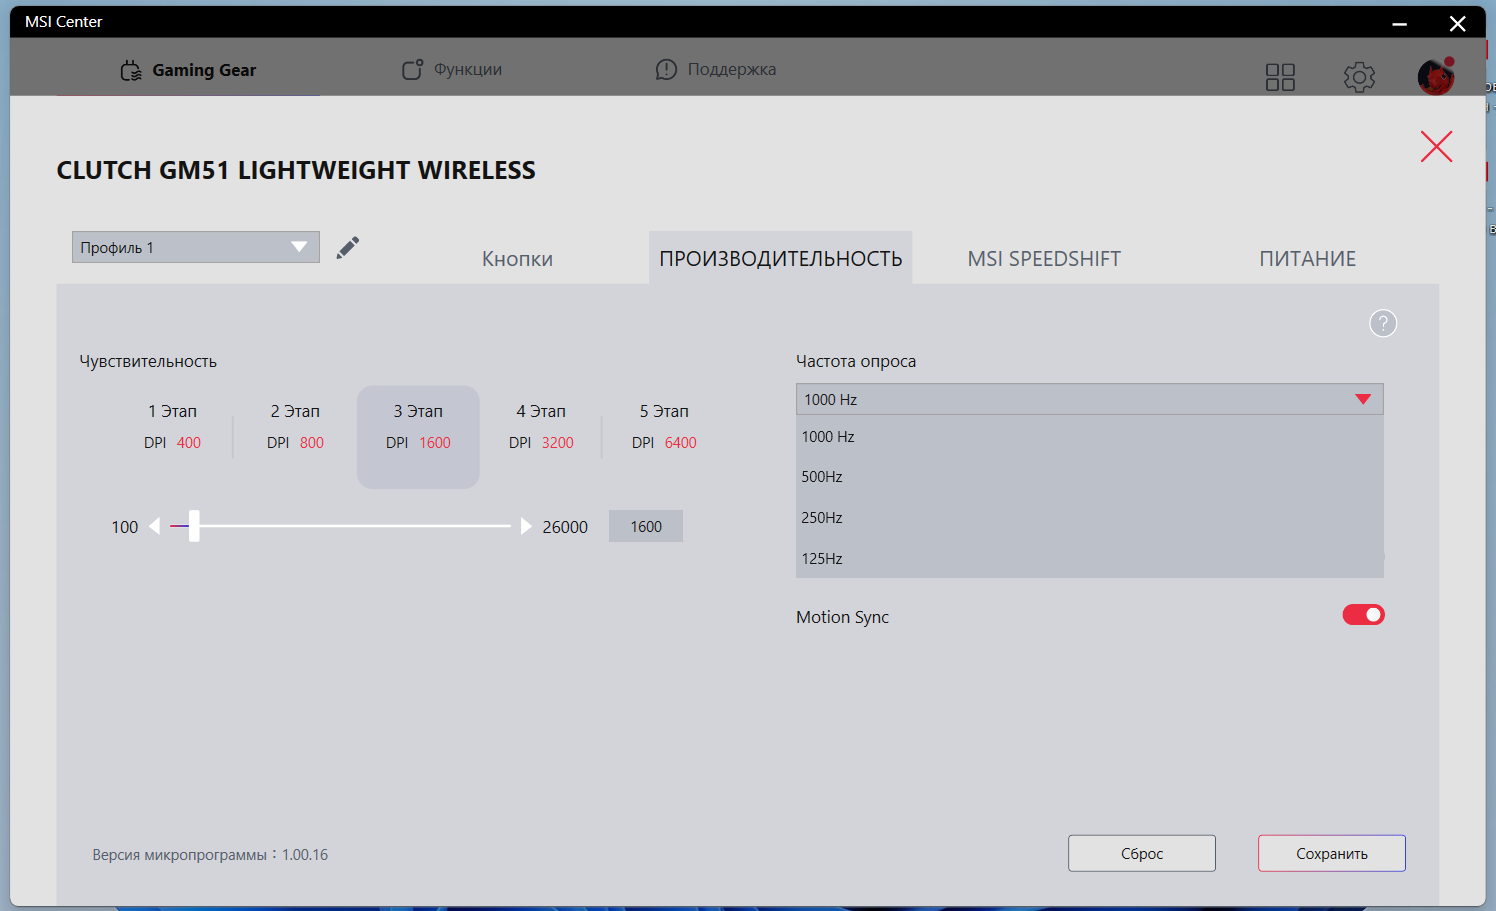Choose 250Hz polling rate option
This screenshot has width=1496, height=911.
pos(1090,518)
